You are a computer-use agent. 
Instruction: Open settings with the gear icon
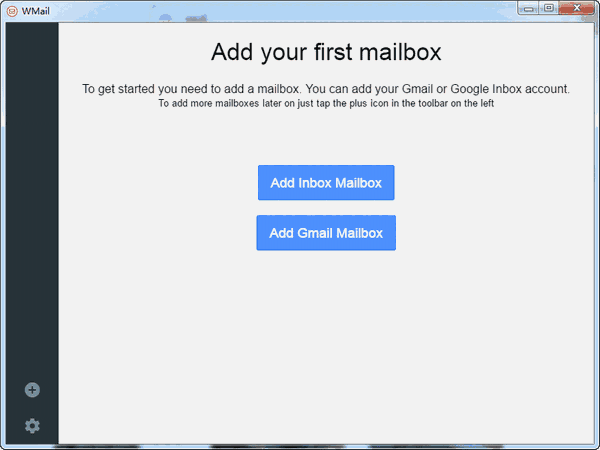click(32, 426)
